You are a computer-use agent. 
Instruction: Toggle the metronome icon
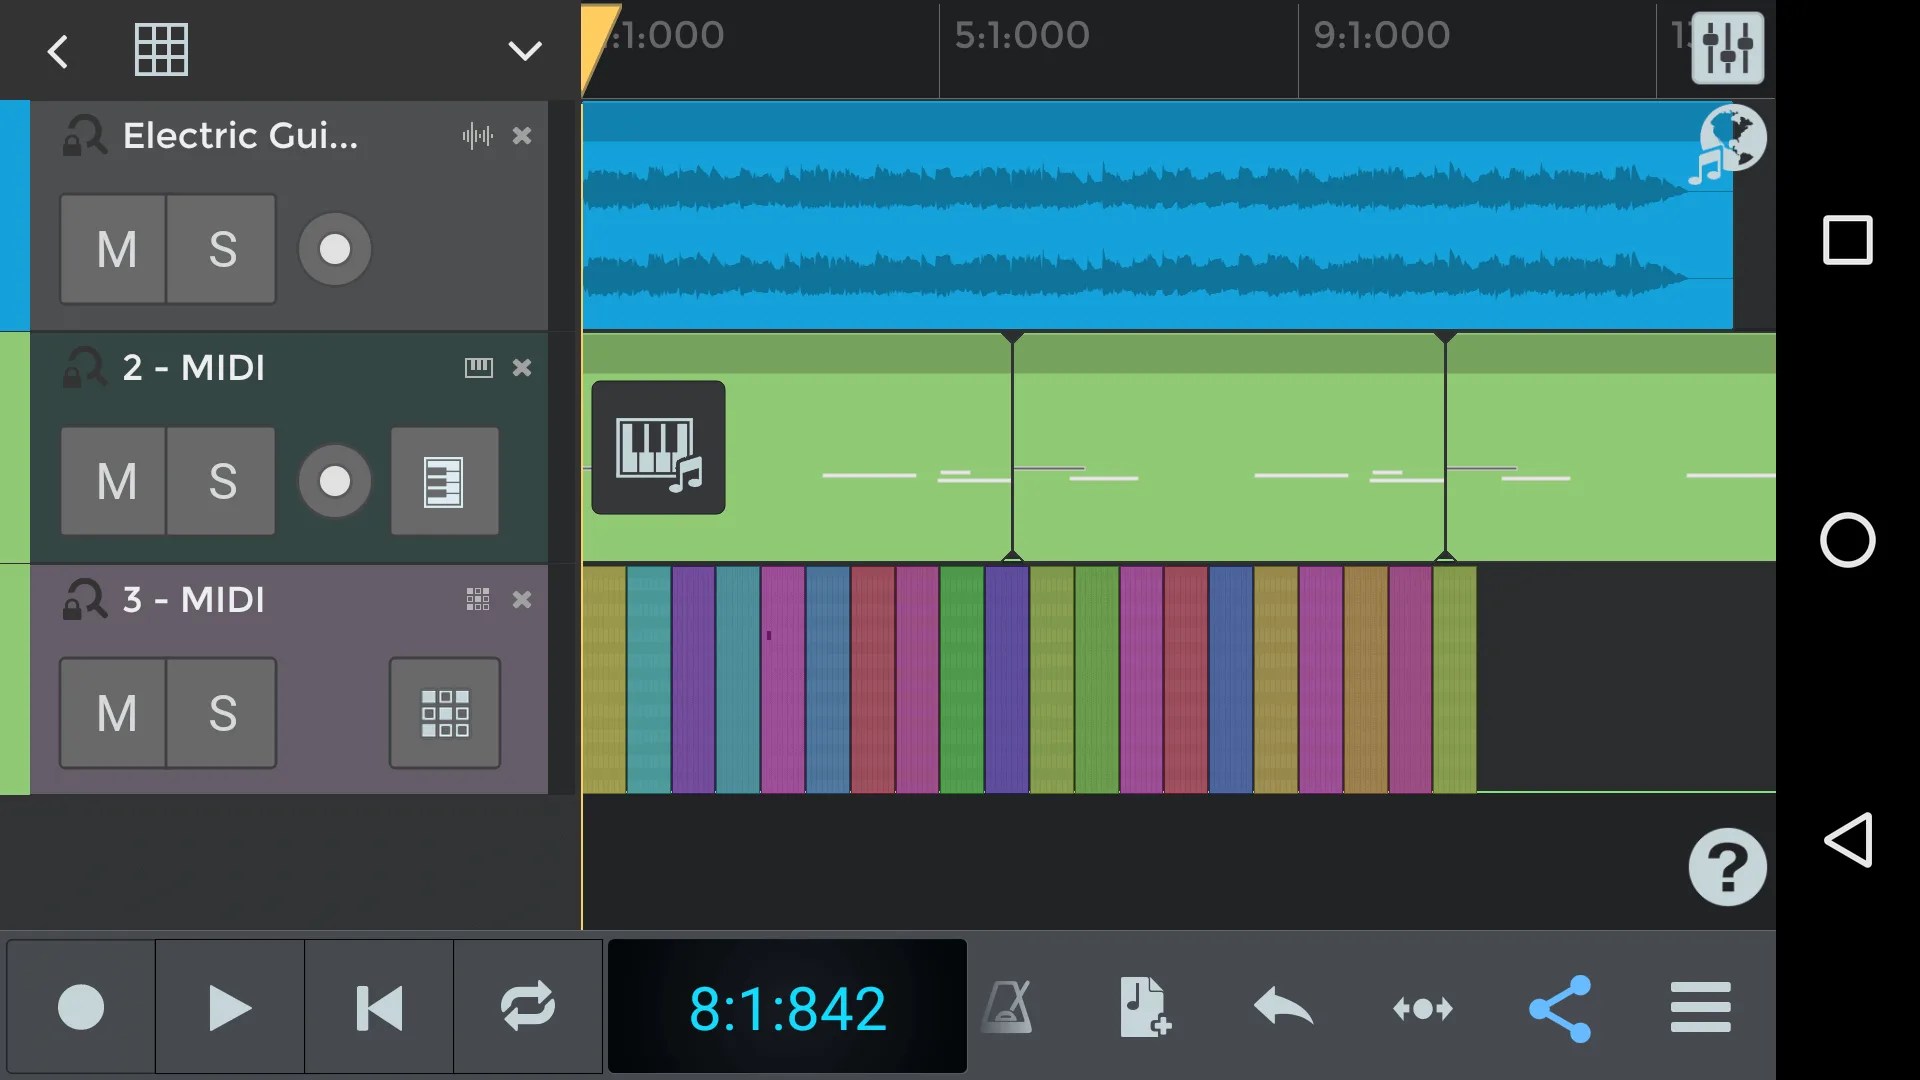pyautogui.click(x=1007, y=1007)
